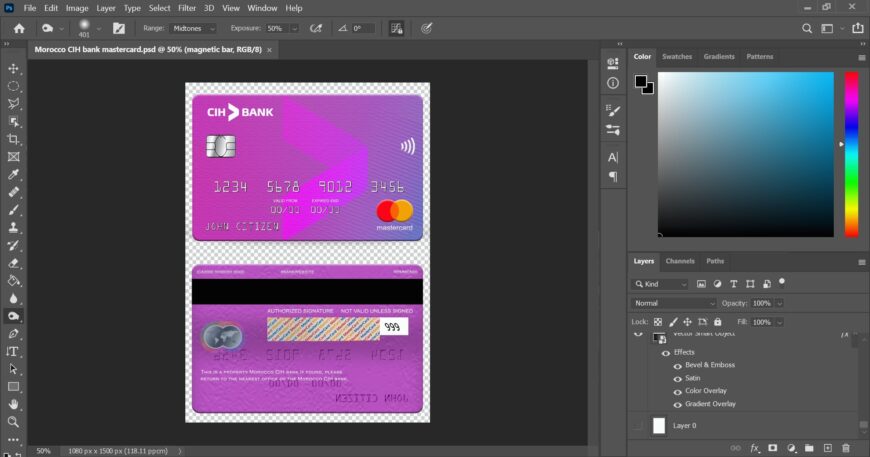Toggle visibility of all Effects
870x457 pixels.
point(665,353)
